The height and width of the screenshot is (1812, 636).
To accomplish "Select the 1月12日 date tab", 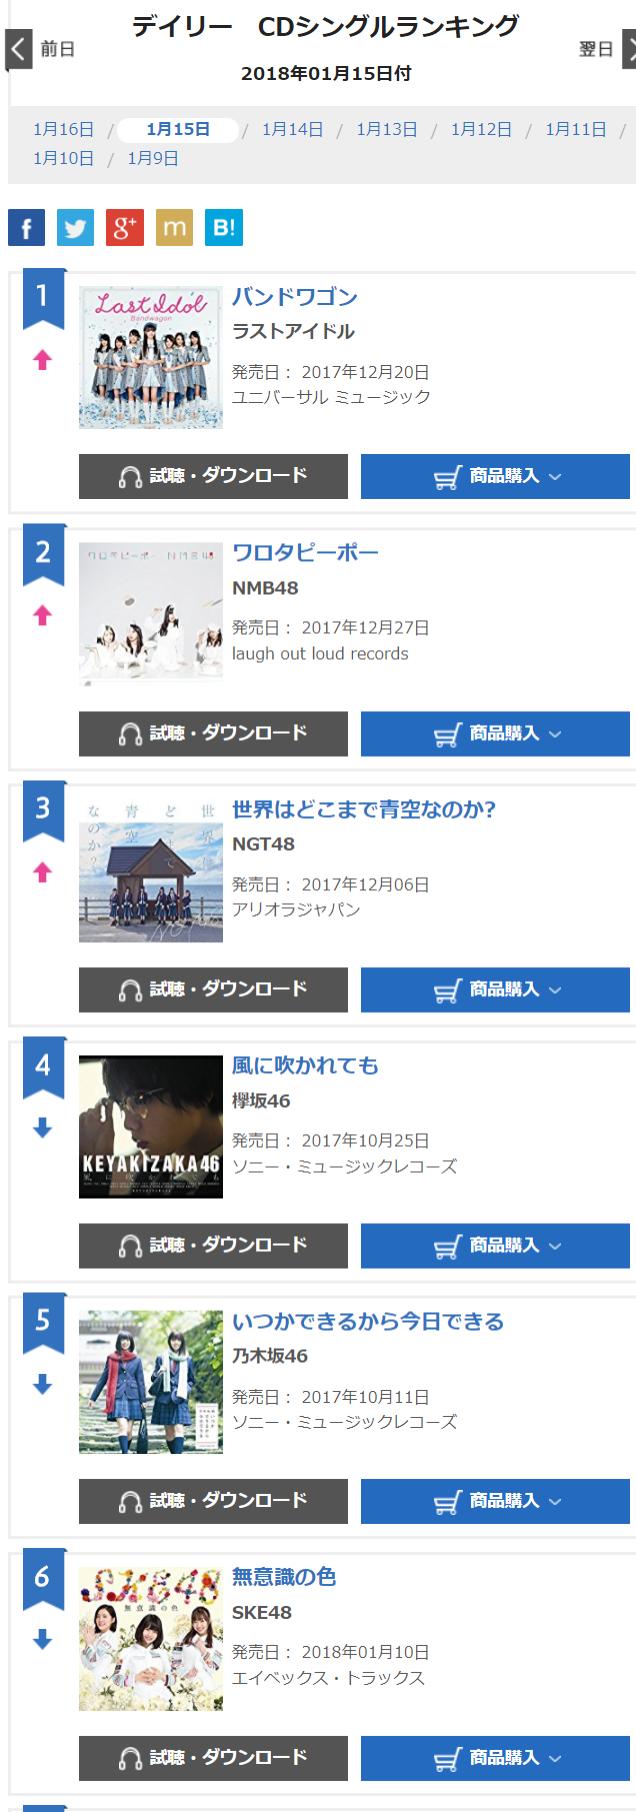I will pyautogui.click(x=481, y=130).
